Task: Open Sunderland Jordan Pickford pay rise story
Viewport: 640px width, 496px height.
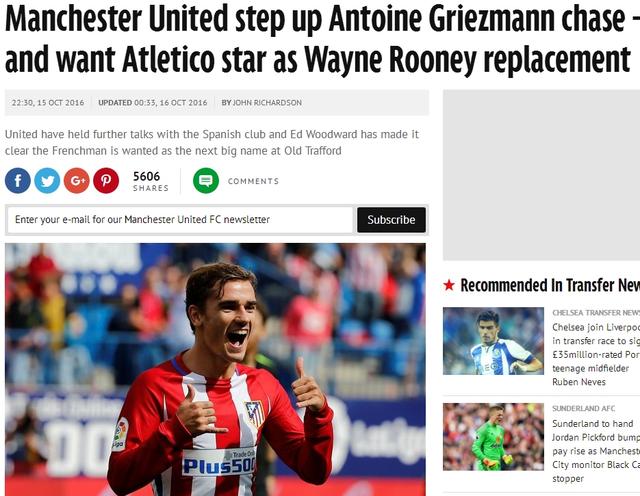Action: (x=596, y=451)
